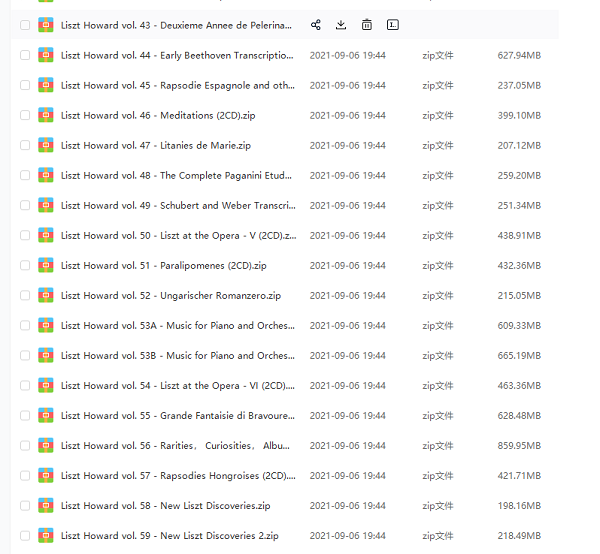Tick the vol. 55 Grande Fantaisie checkbox
The height and width of the screenshot is (554, 600).
tap(25, 416)
